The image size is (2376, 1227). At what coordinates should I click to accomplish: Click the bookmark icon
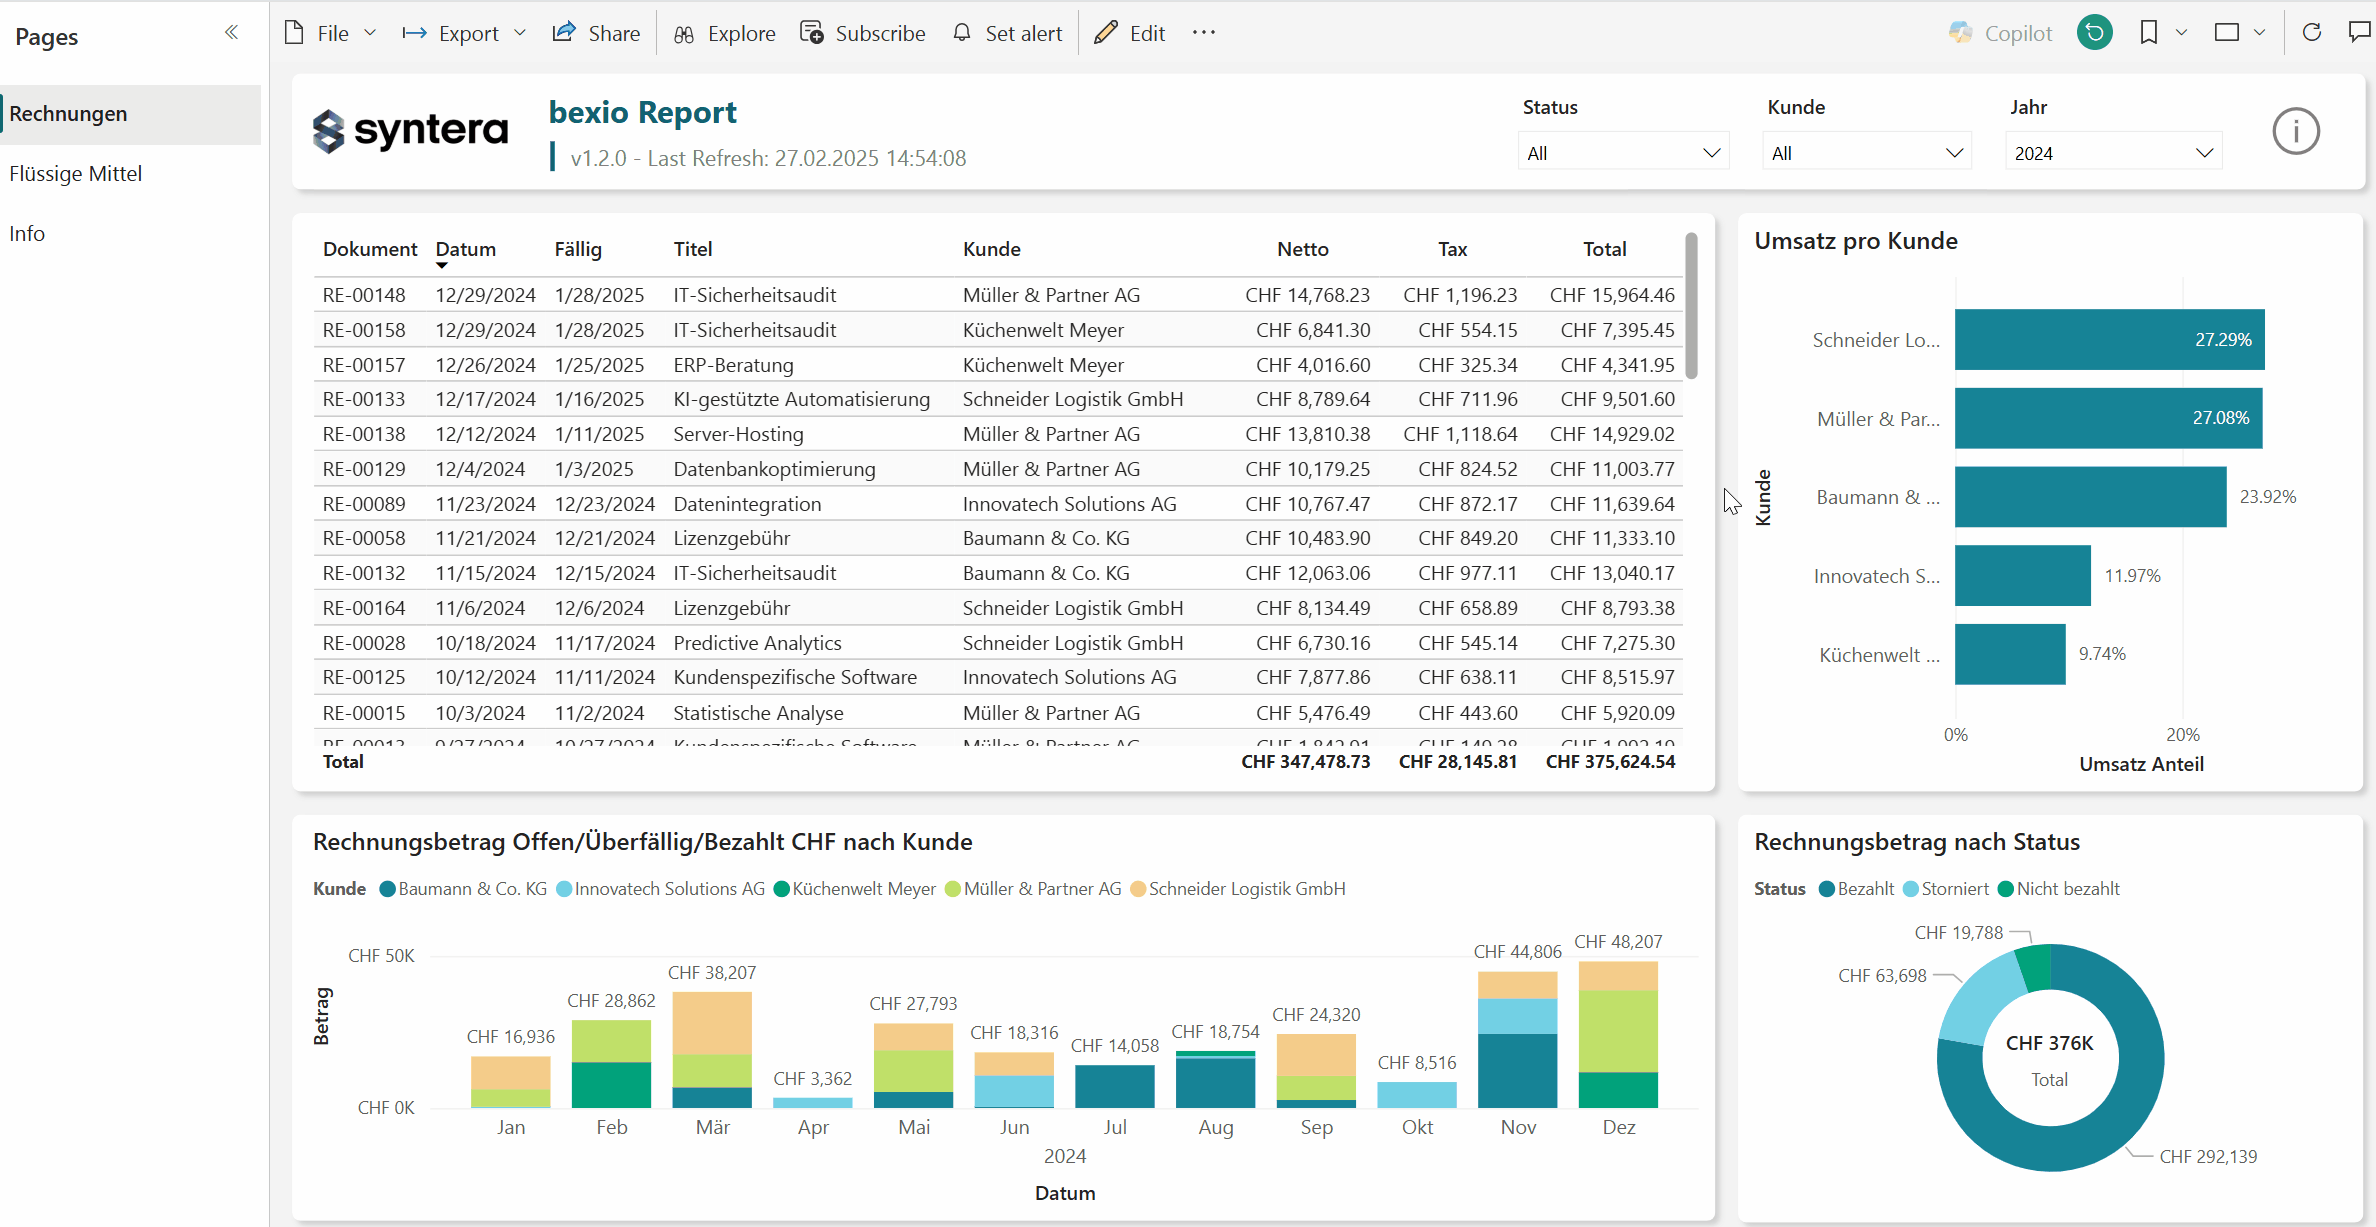tap(2148, 33)
